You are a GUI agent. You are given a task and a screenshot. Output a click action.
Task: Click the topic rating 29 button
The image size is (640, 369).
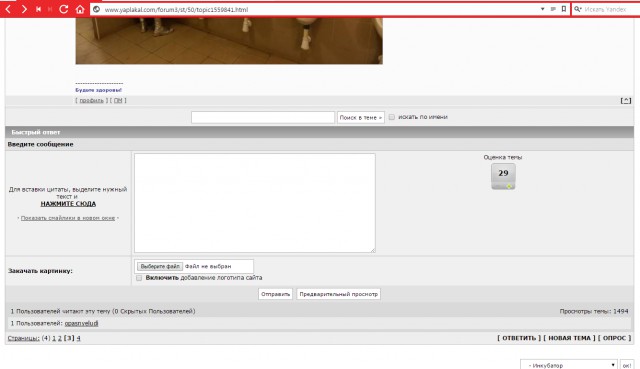point(503,176)
